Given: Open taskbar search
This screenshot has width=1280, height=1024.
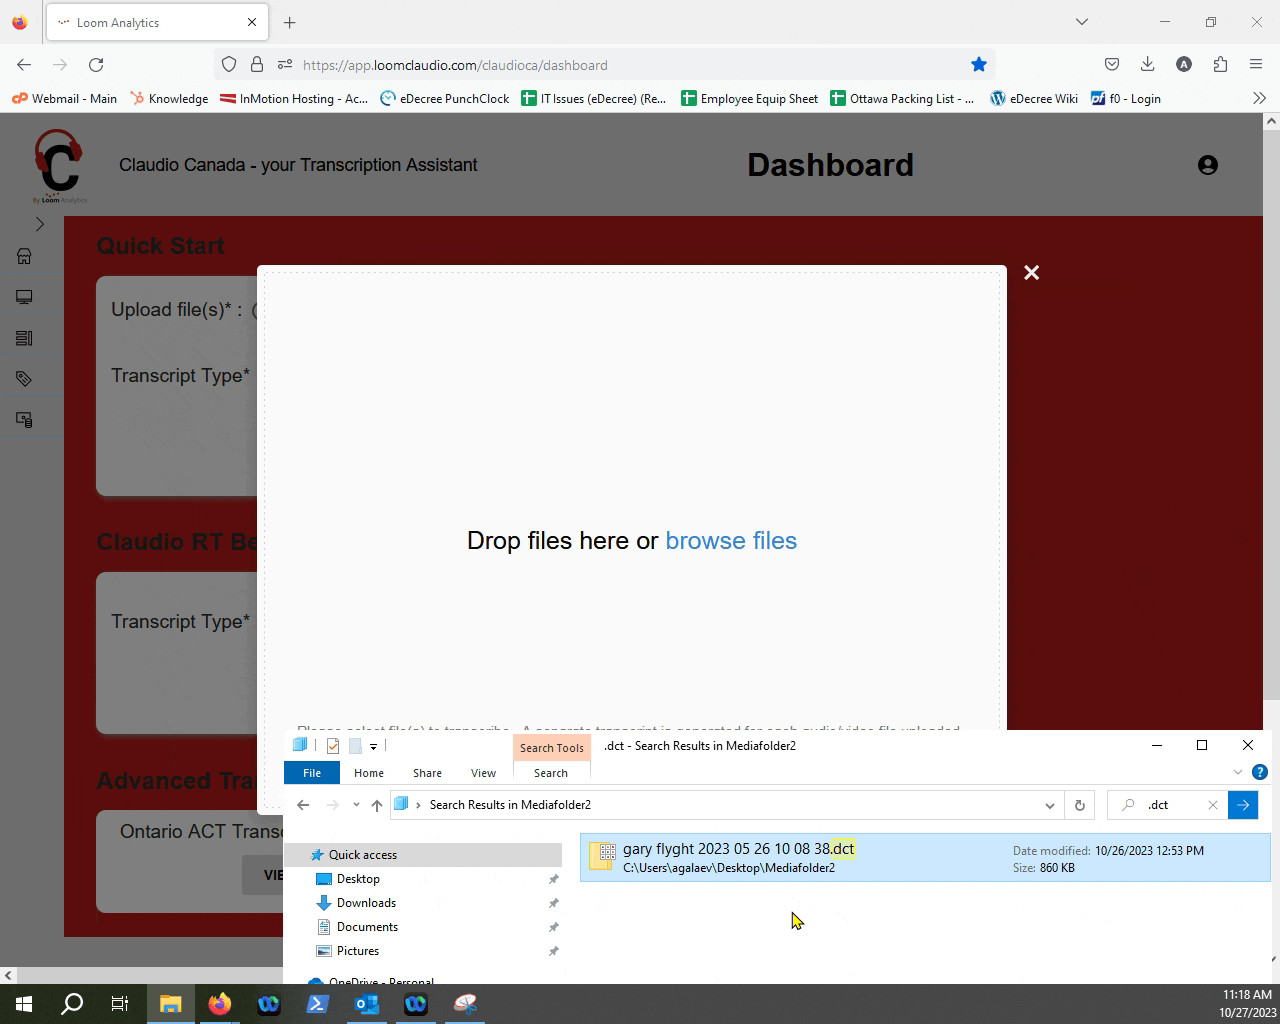Looking at the screenshot, I should (x=72, y=1004).
